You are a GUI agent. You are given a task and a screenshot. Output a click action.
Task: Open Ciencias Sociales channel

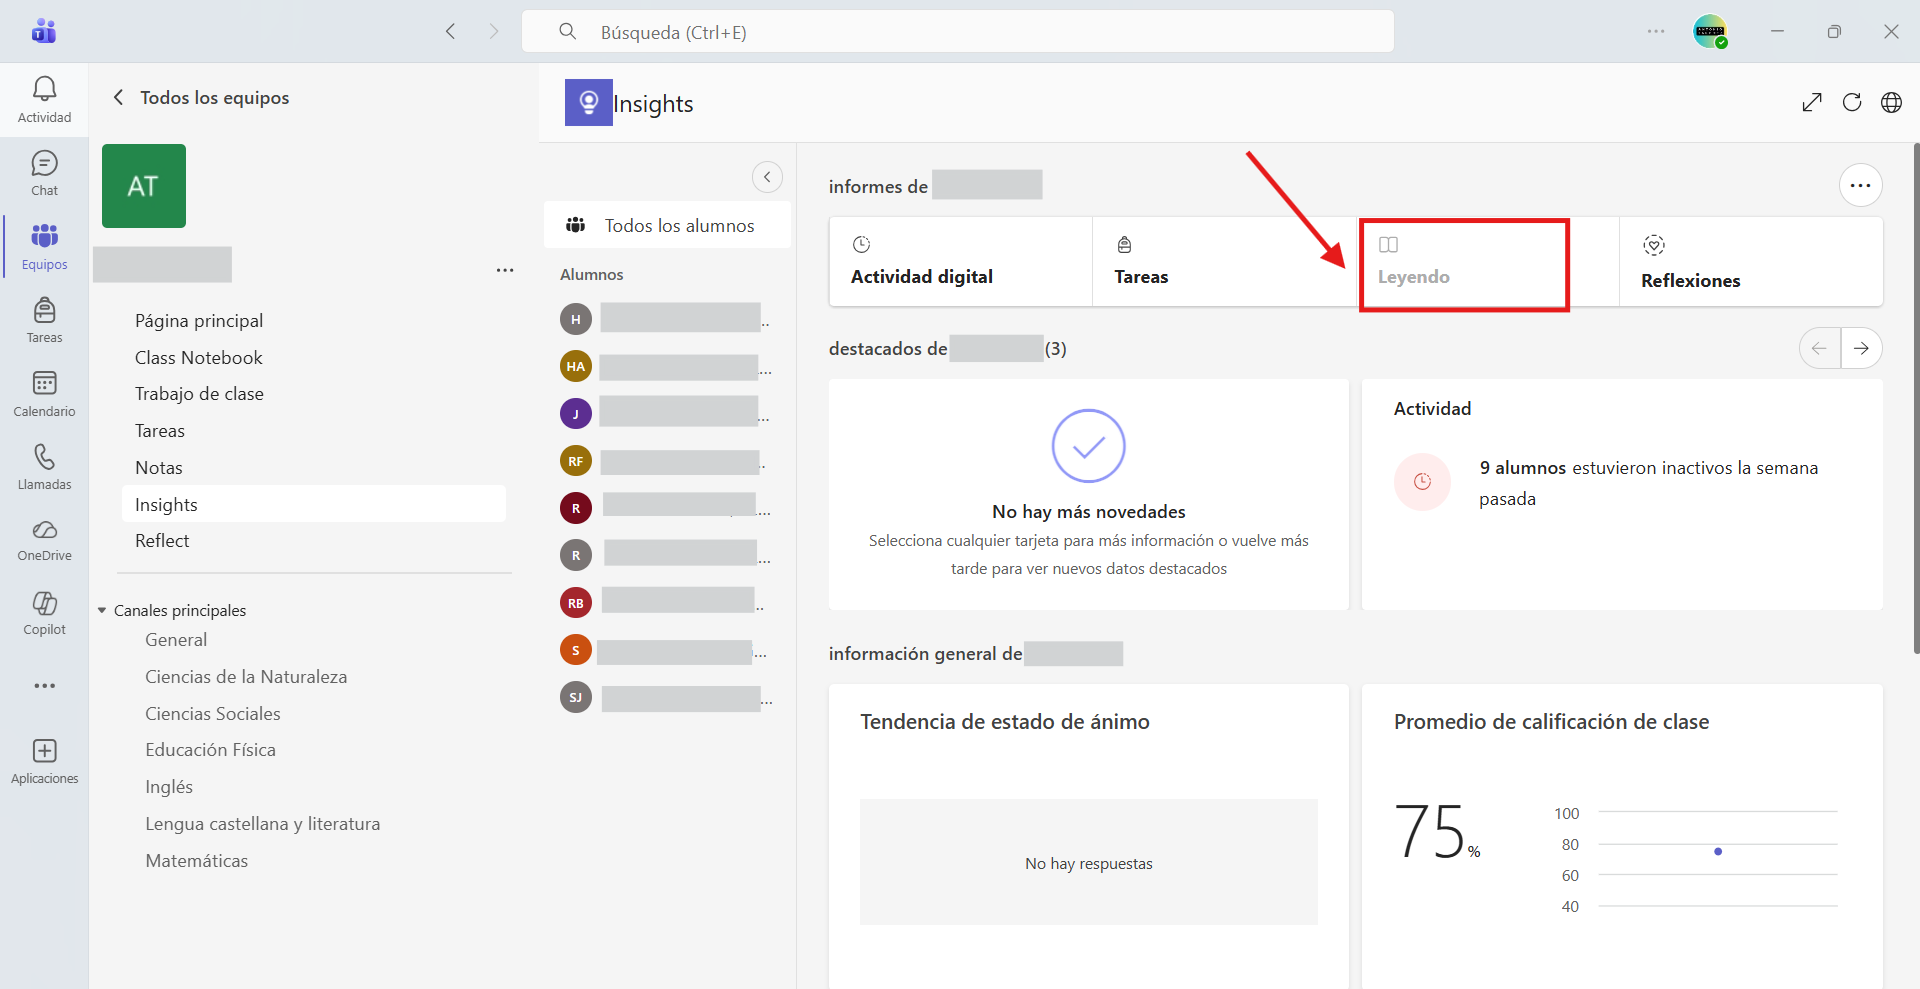tap(213, 714)
